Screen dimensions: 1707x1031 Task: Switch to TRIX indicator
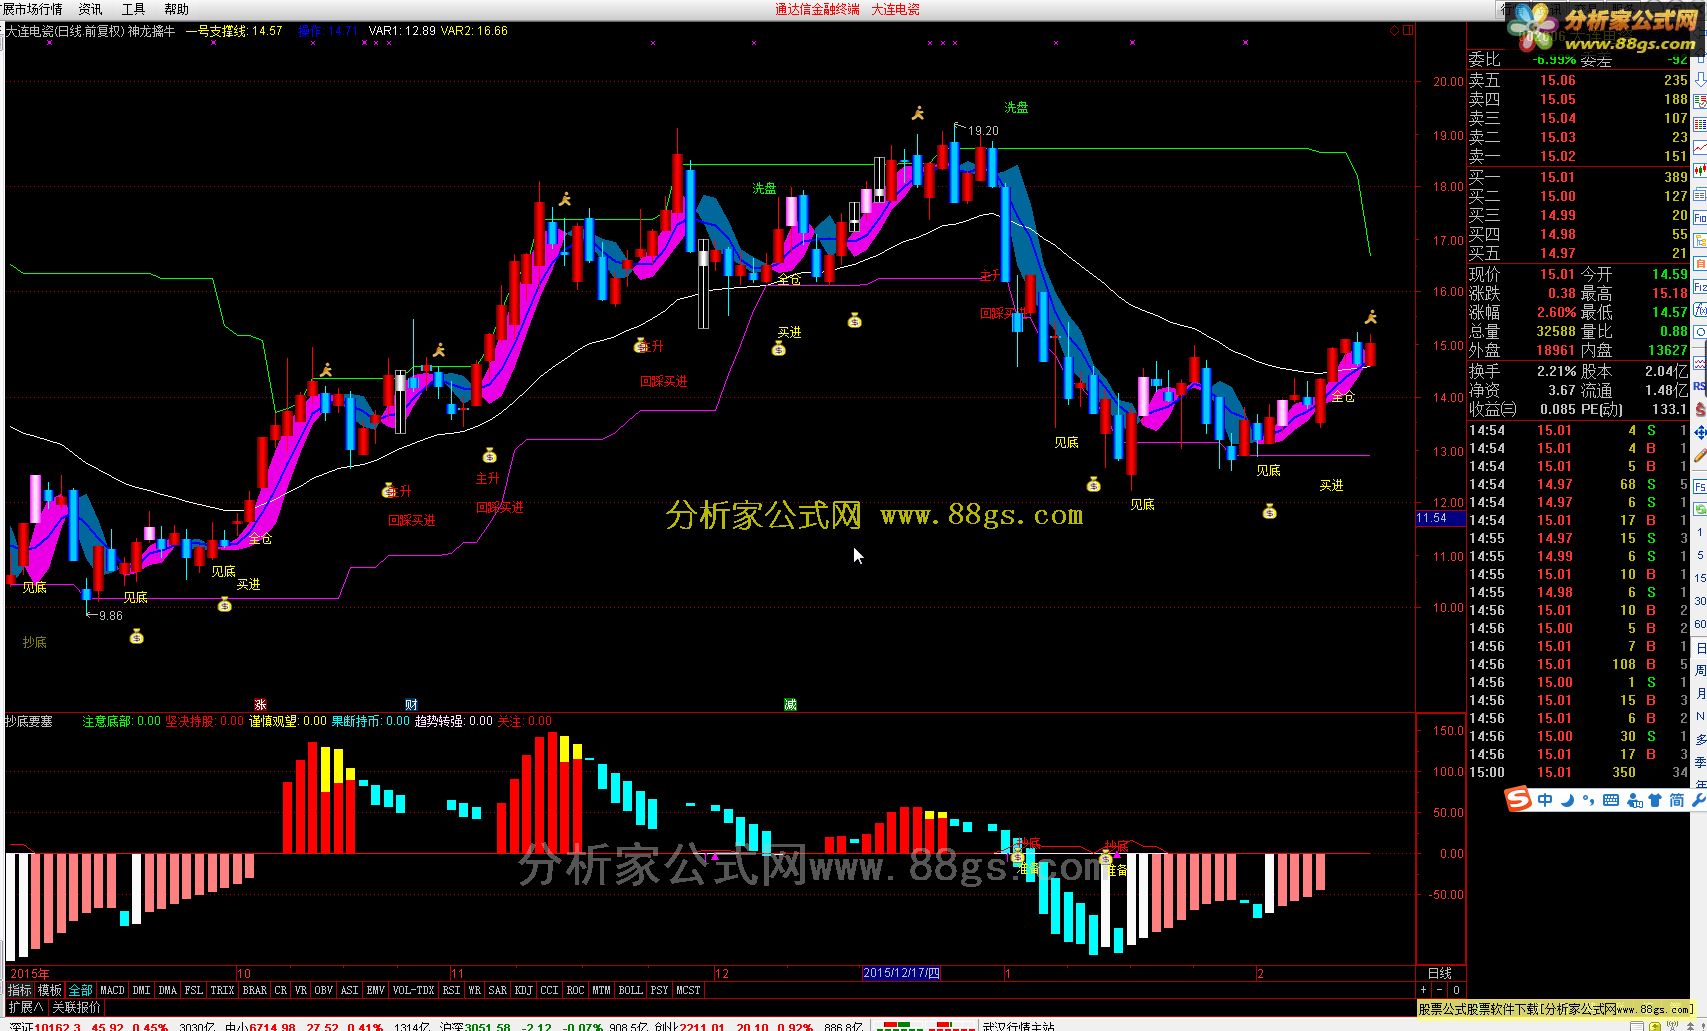222,990
